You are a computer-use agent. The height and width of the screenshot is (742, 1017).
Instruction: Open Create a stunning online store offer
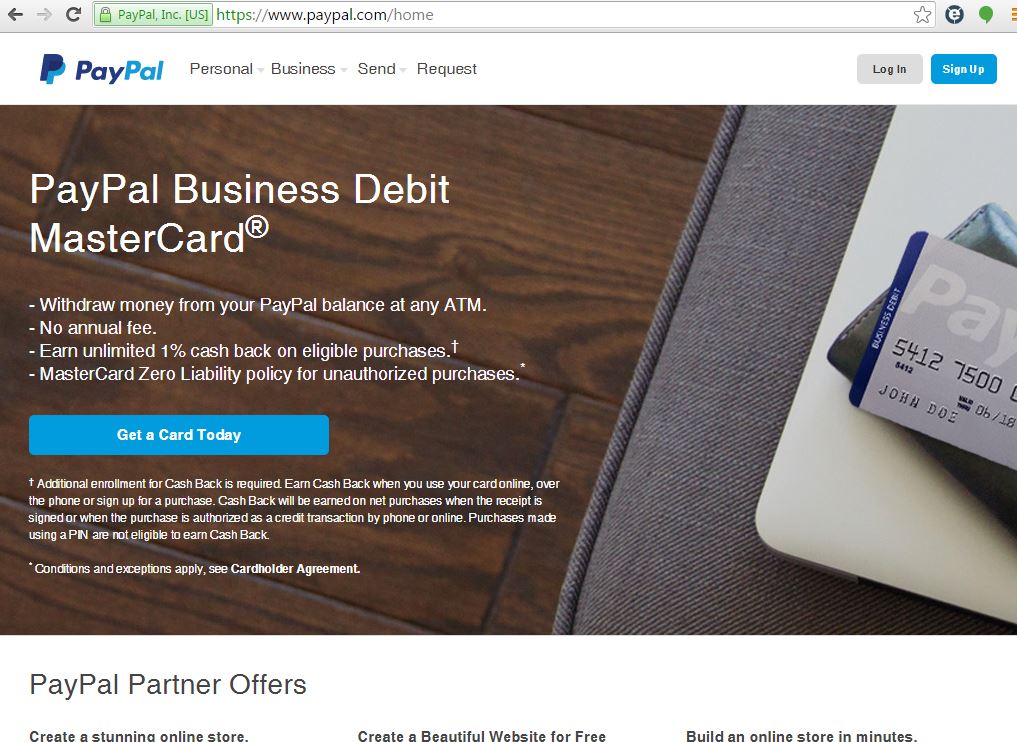point(139,736)
